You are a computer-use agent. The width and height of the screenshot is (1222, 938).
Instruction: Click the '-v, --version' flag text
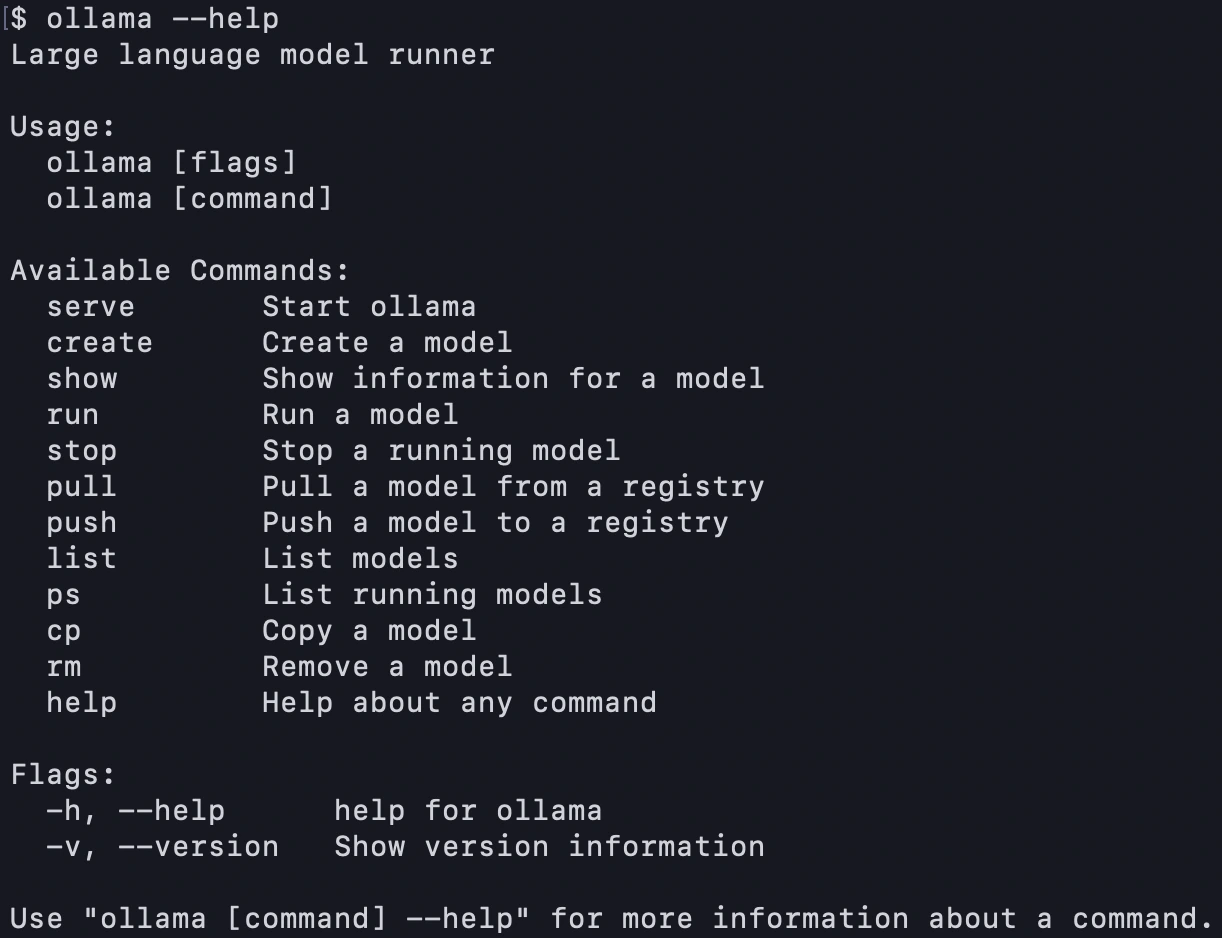coord(162,847)
